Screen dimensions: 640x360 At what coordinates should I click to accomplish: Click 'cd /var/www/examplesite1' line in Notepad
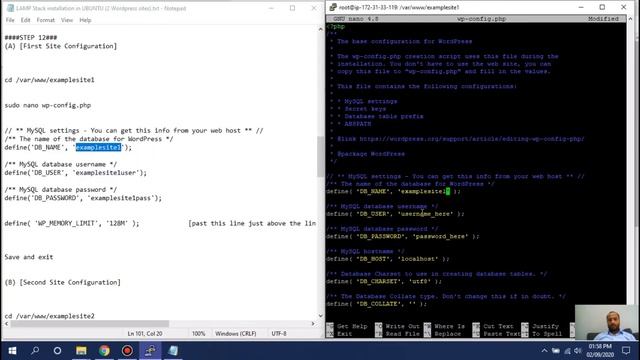(x=49, y=80)
